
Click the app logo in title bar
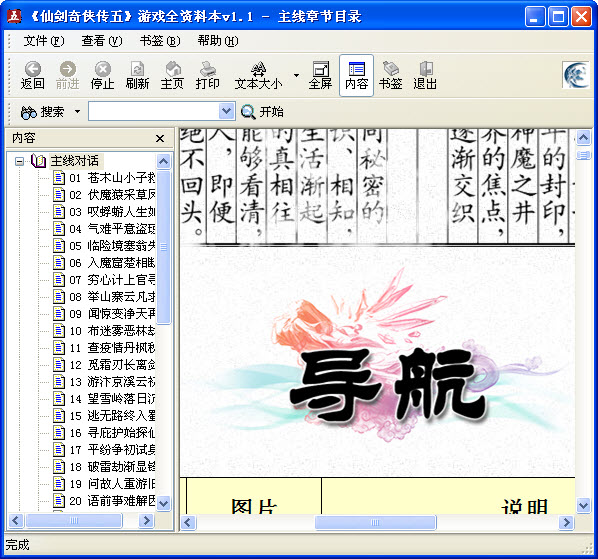click(x=14, y=16)
